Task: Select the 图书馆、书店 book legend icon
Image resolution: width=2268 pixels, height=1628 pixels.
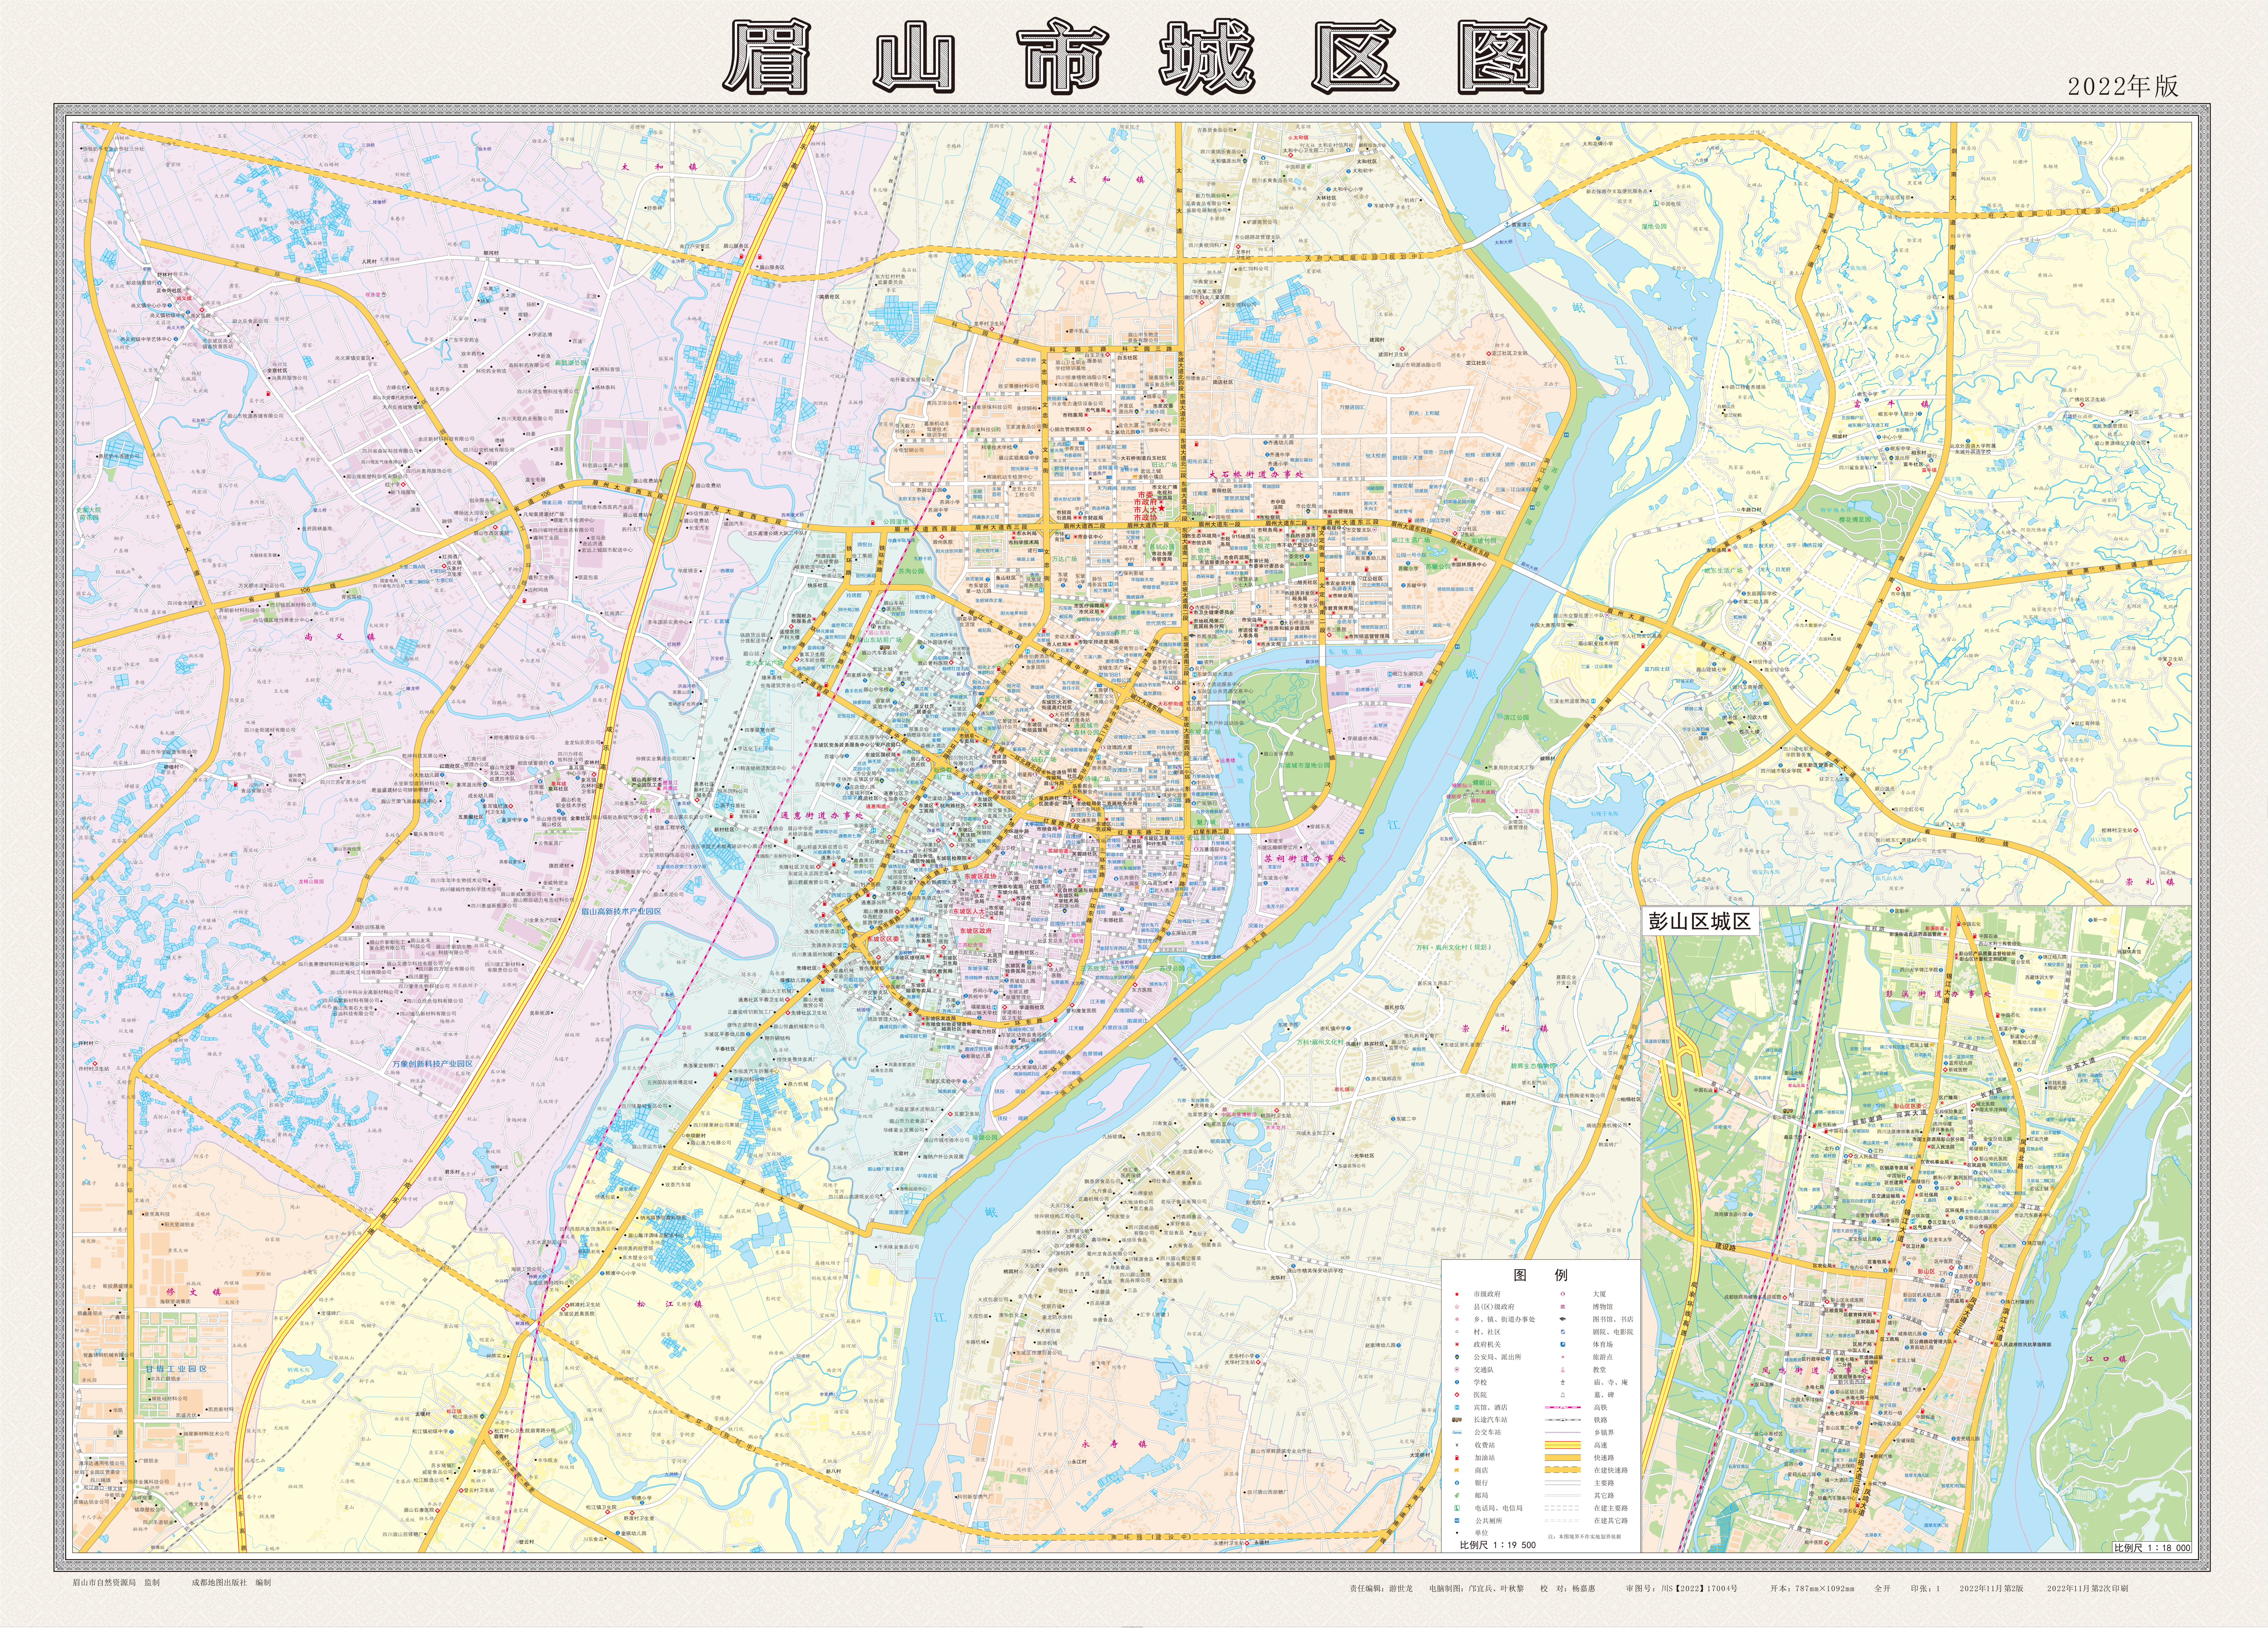Action: tap(1563, 1319)
